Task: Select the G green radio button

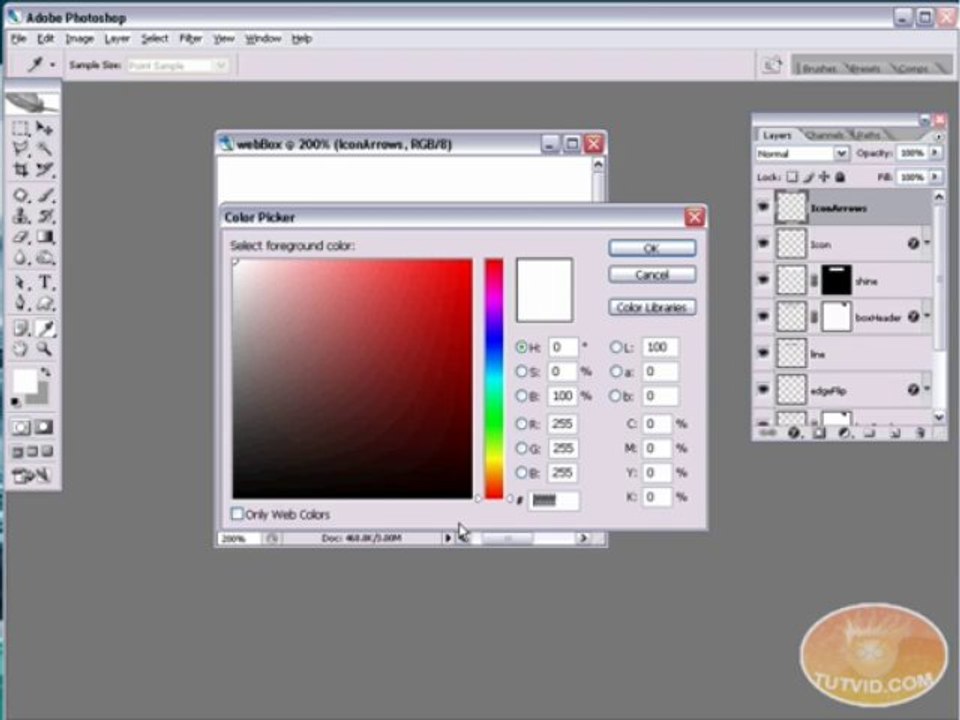Action: click(521, 448)
